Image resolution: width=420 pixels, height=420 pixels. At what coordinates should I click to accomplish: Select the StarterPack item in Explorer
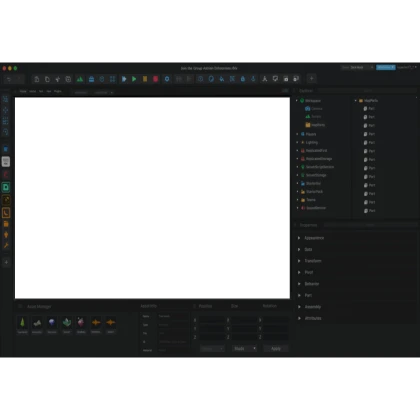(x=312, y=192)
